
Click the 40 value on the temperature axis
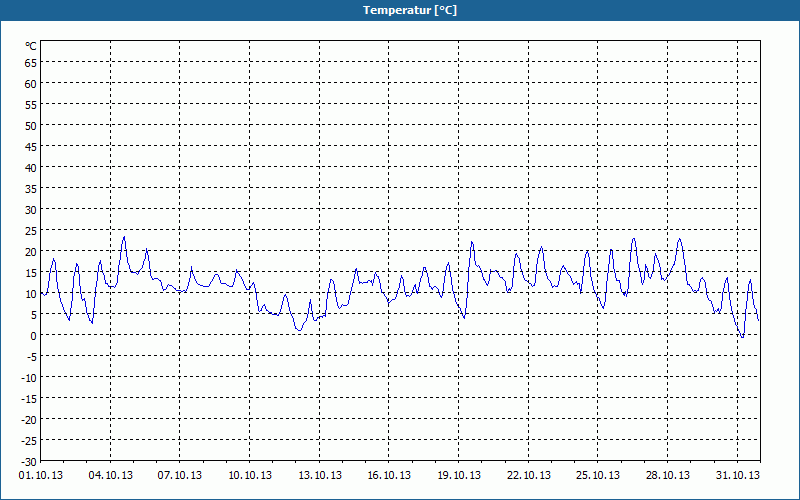31,168
